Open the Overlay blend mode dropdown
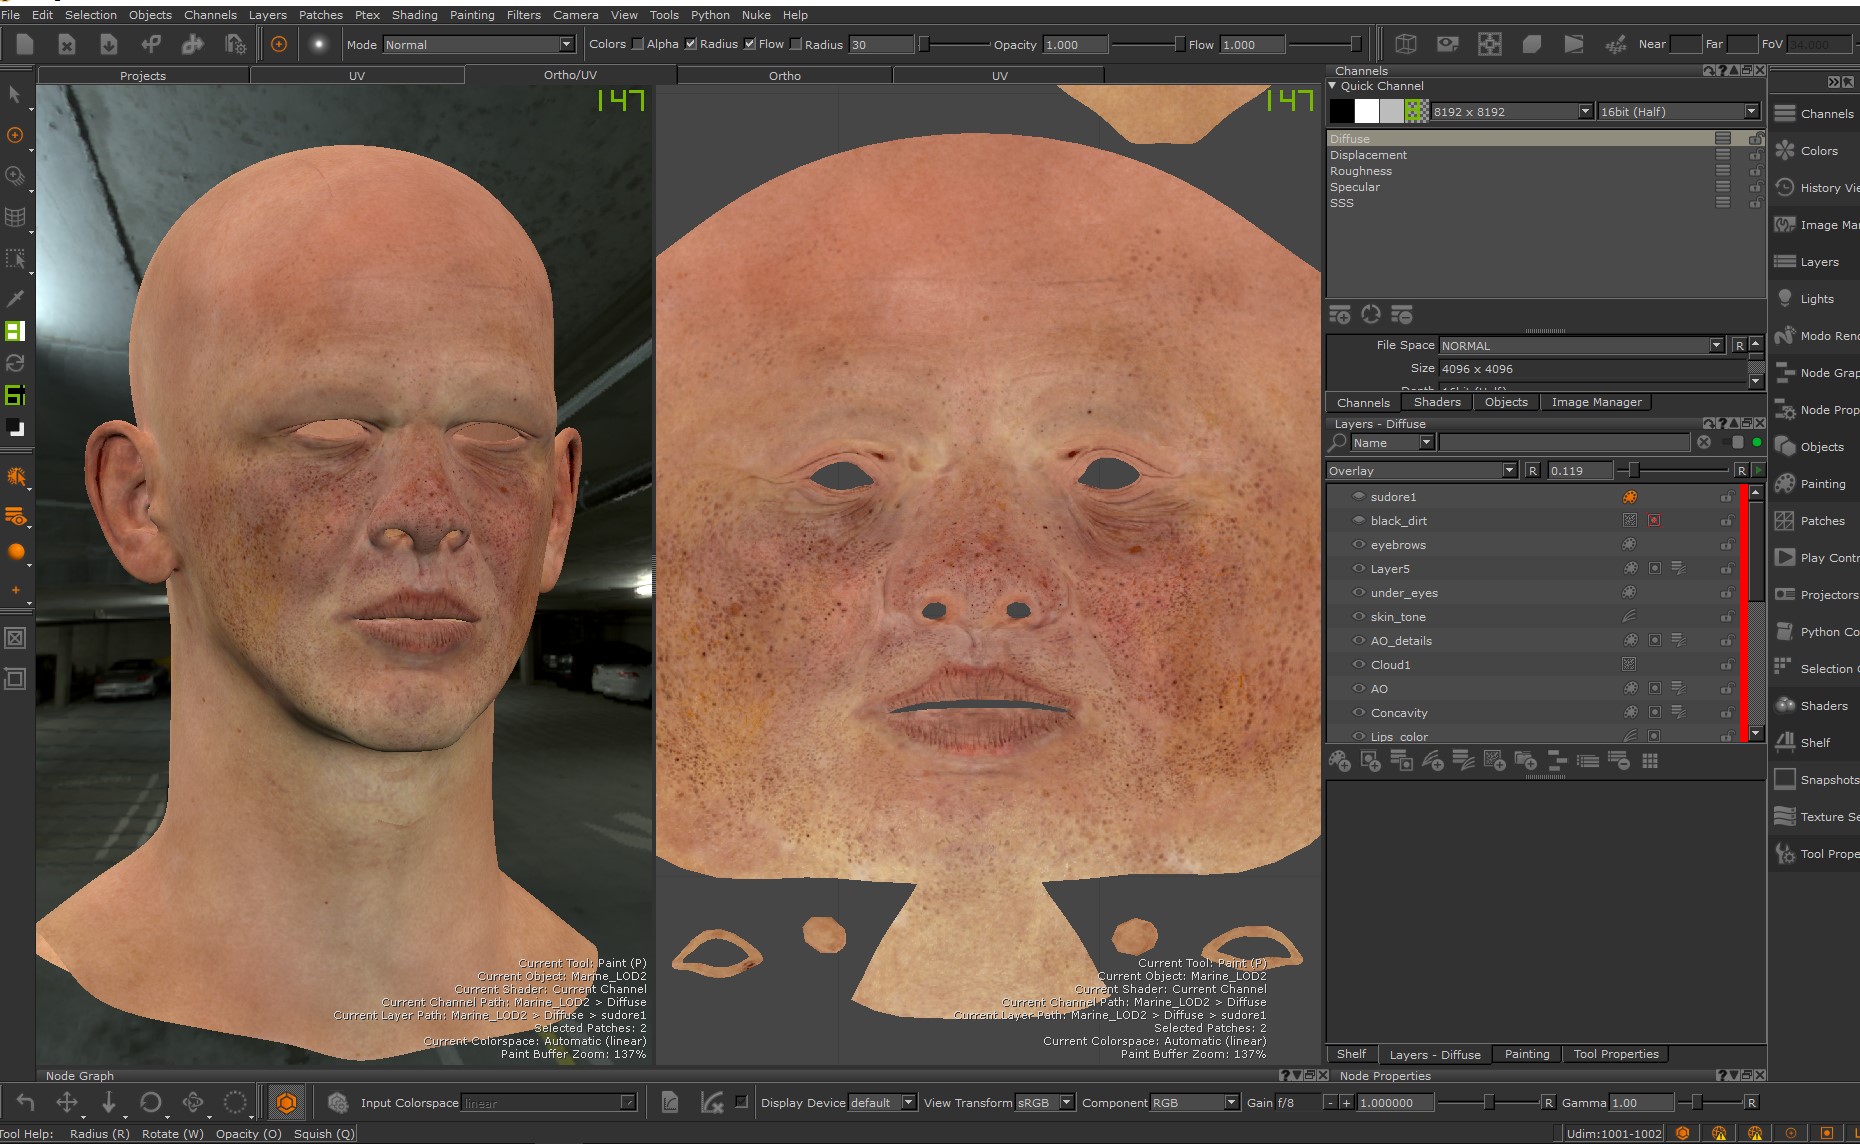Image resolution: width=1860 pixels, height=1144 pixels. 1421,471
